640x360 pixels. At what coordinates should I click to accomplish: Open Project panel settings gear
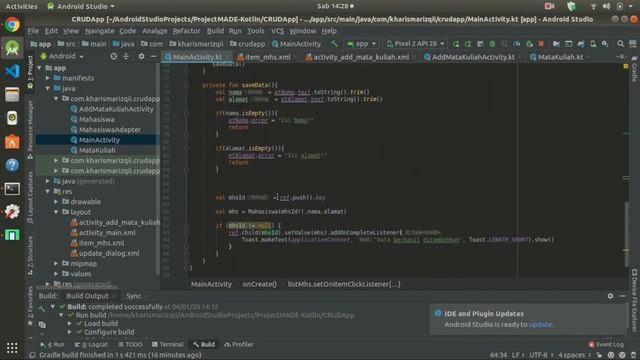click(x=141, y=56)
